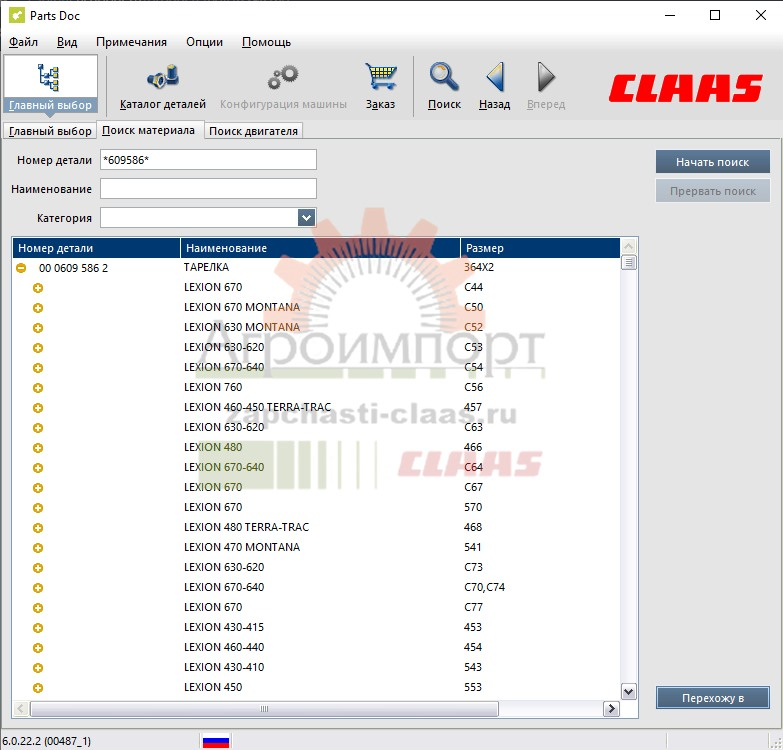Select the LEXION 670 C77 row

point(316,607)
